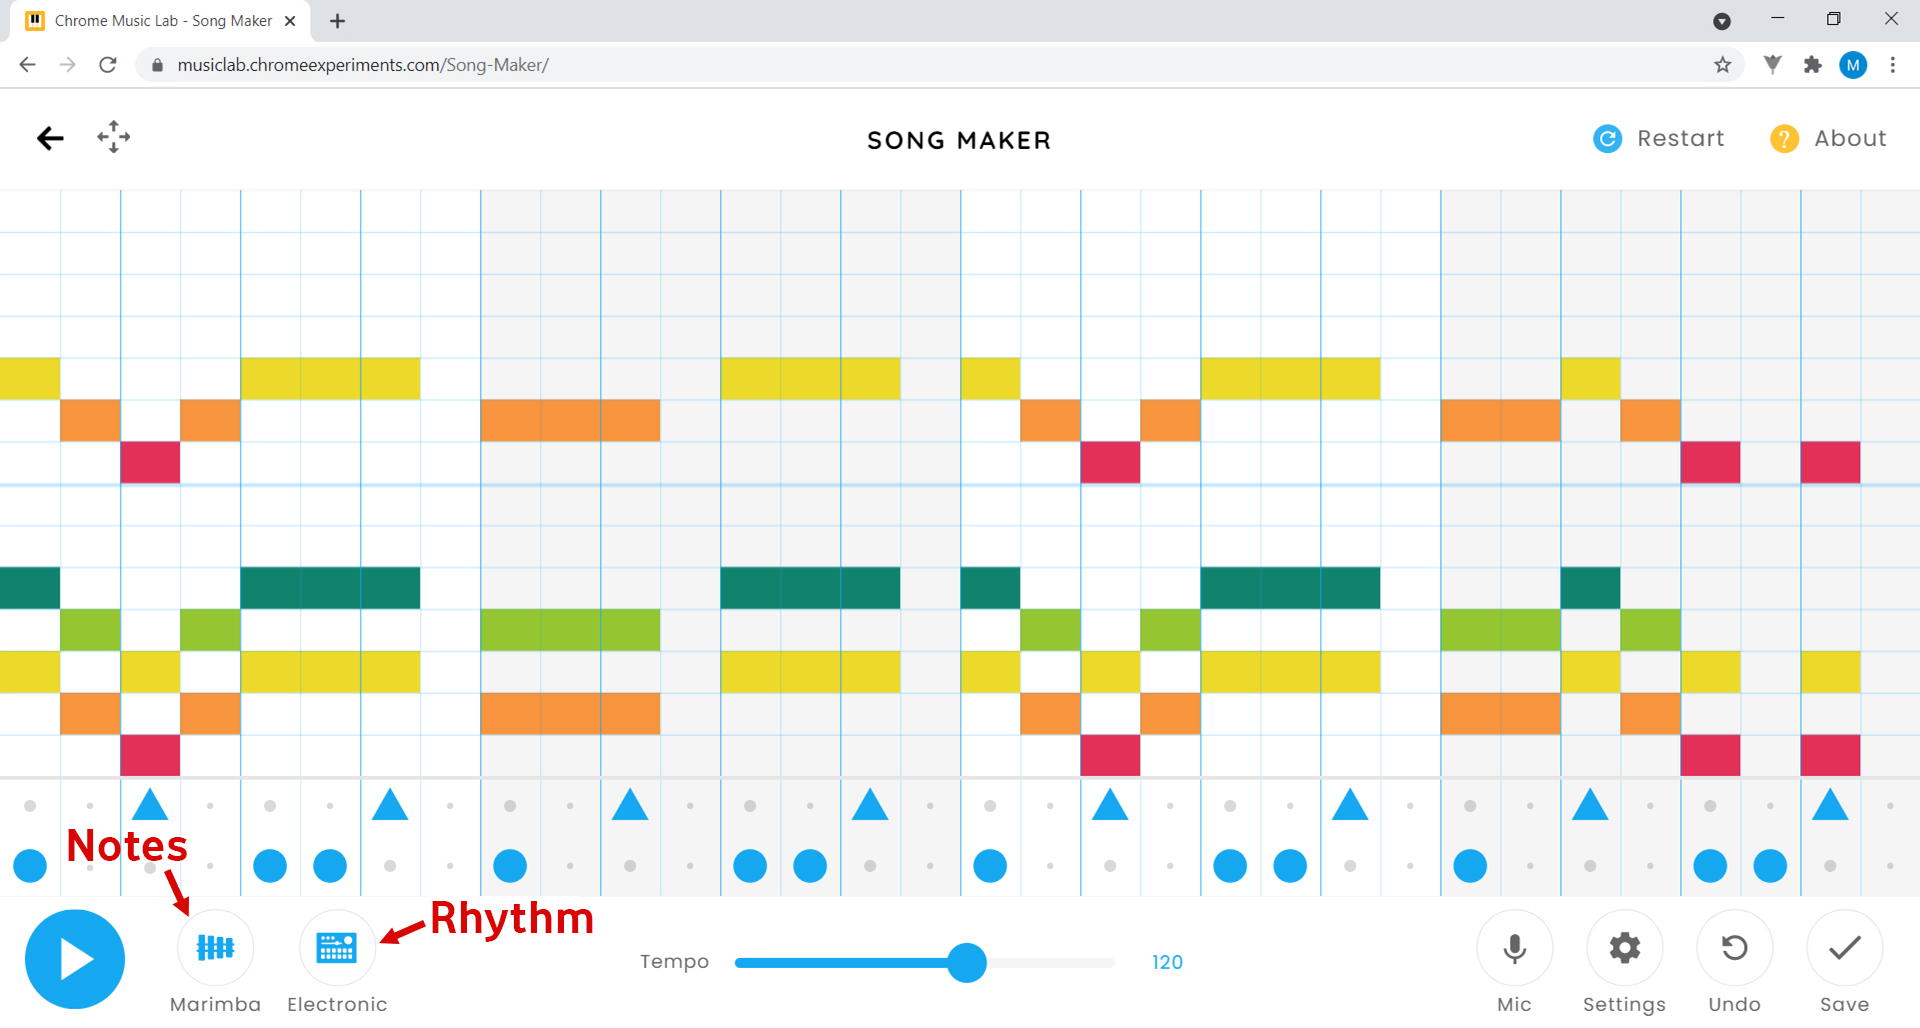Bookmark this page with the star icon

(1722, 65)
